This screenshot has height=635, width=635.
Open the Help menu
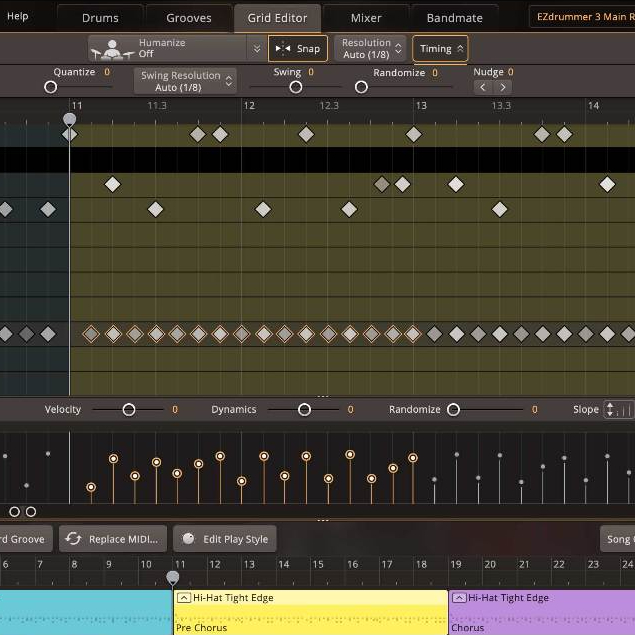point(18,16)
